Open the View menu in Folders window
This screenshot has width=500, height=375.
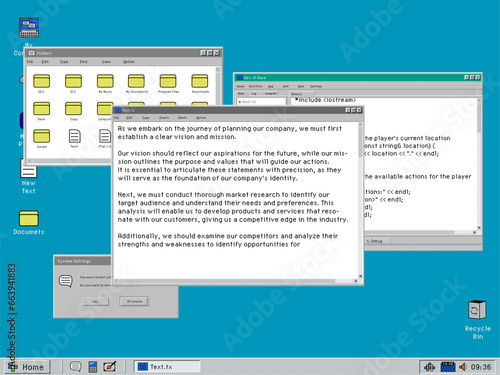click(x=106, y=62)
